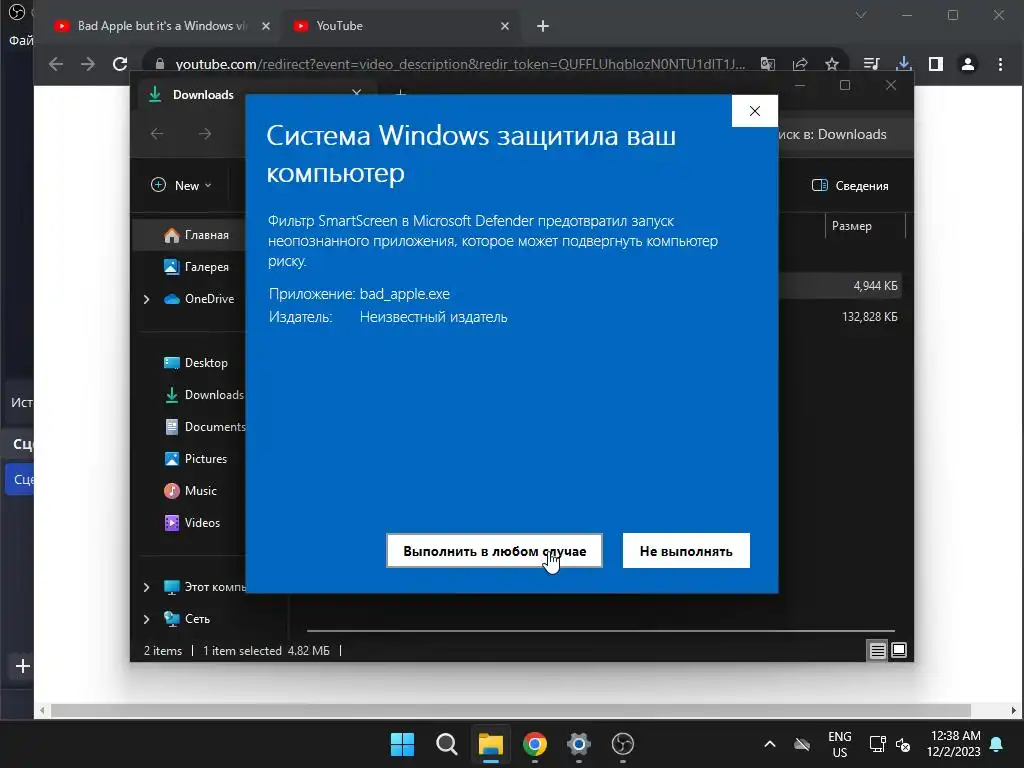Open Settings gear from taskbar
The height and width of the screenshot is (768, 1024).
(x=579, y=744)
